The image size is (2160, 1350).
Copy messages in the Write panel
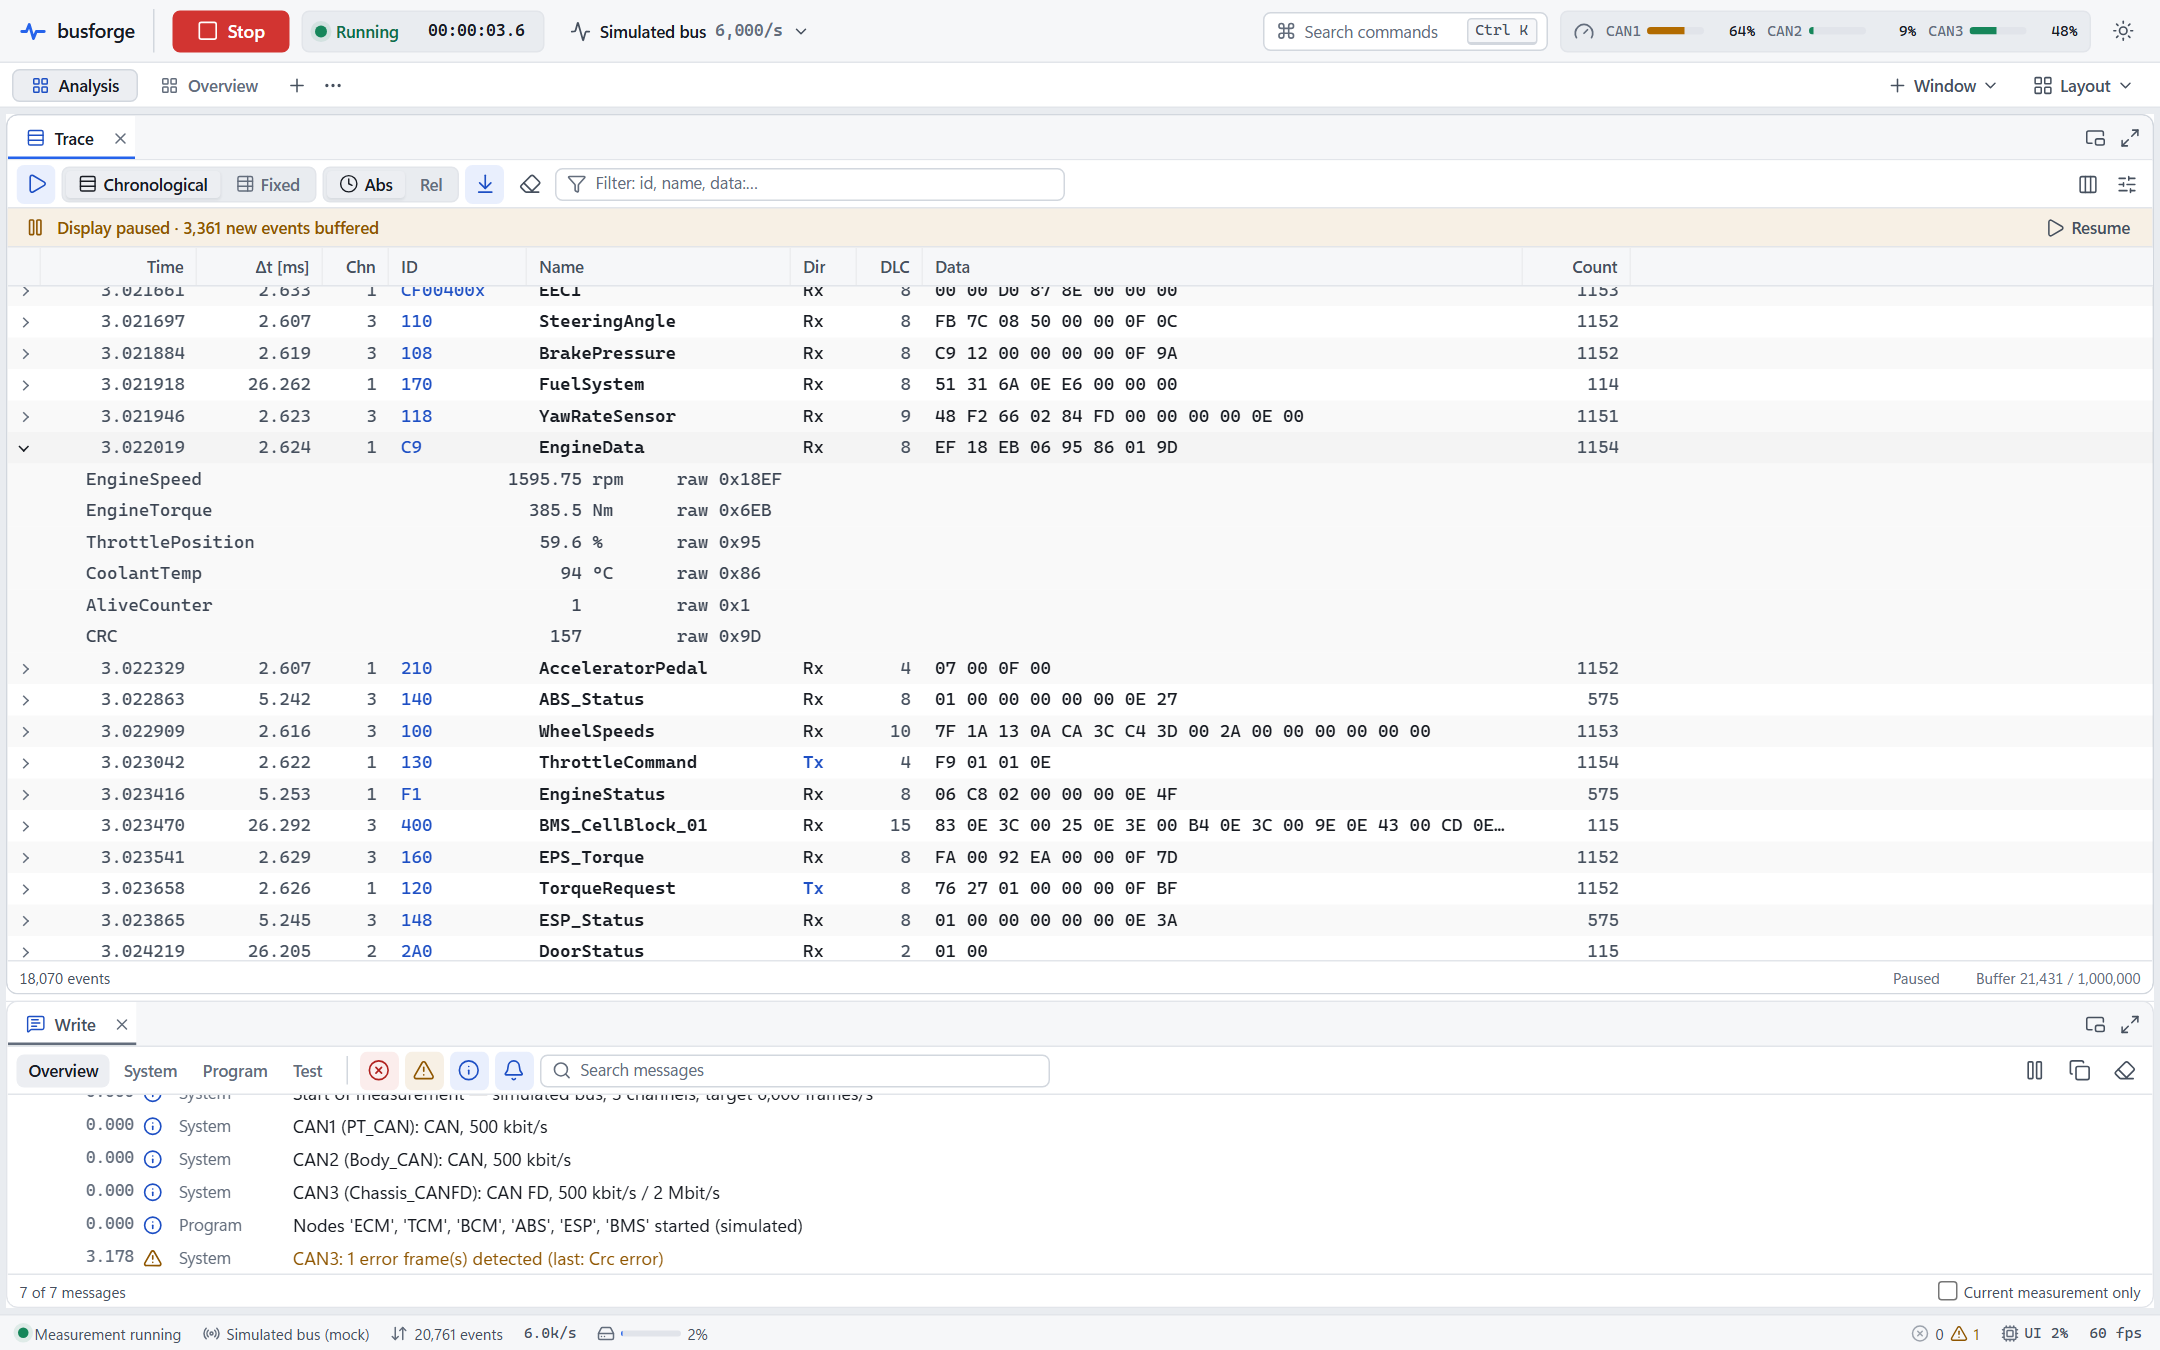tap(2080, 1071)
